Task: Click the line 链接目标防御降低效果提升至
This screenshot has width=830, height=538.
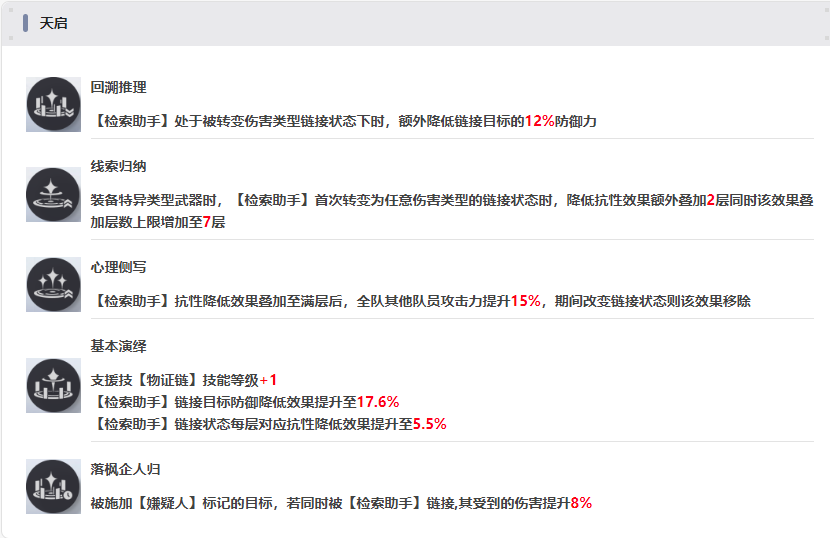Action: tap(245, 402)
